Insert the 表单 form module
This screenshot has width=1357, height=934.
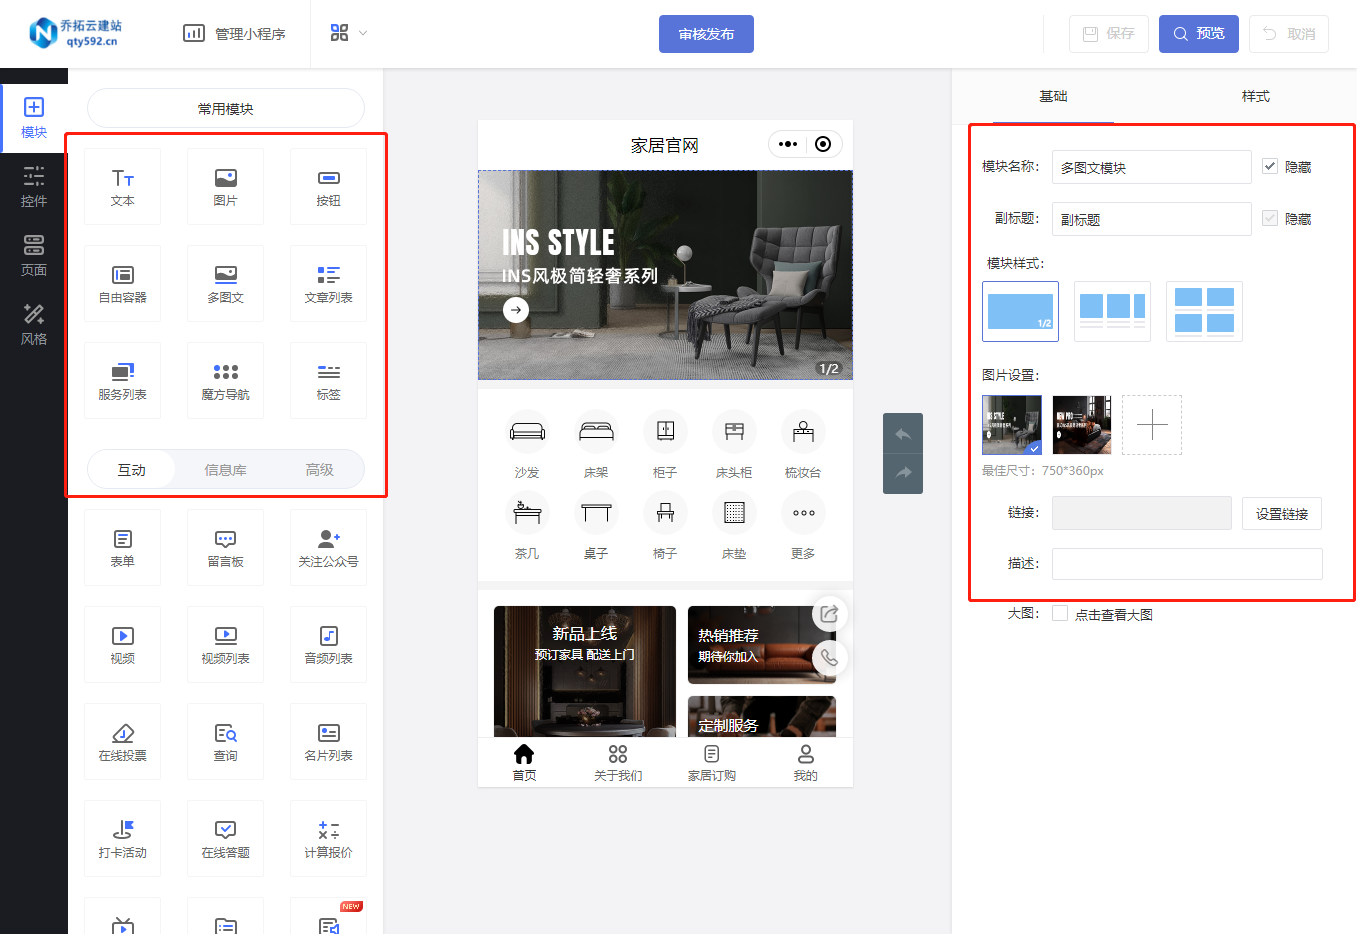tap(122, 548)
